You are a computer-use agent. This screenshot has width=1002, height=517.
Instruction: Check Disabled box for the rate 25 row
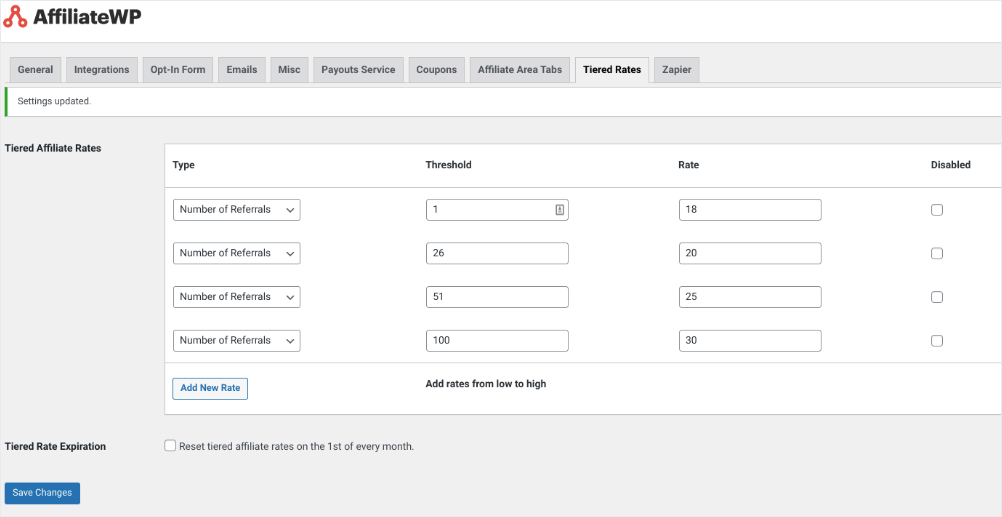click(x=937, y=297)
